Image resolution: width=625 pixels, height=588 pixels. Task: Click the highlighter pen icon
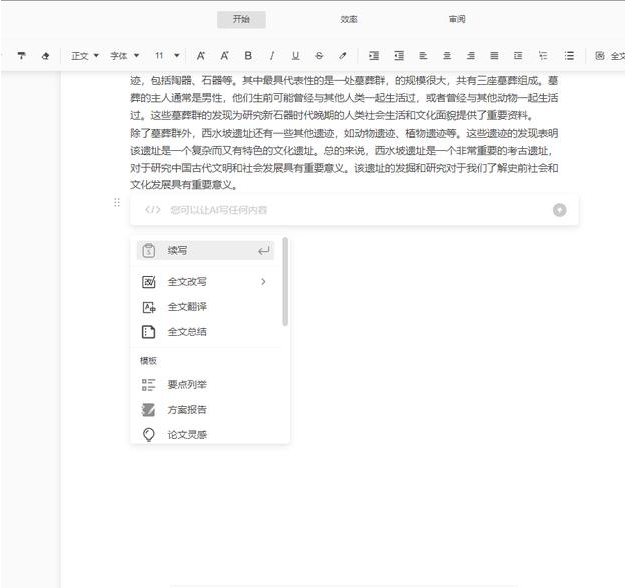[343, 56]
